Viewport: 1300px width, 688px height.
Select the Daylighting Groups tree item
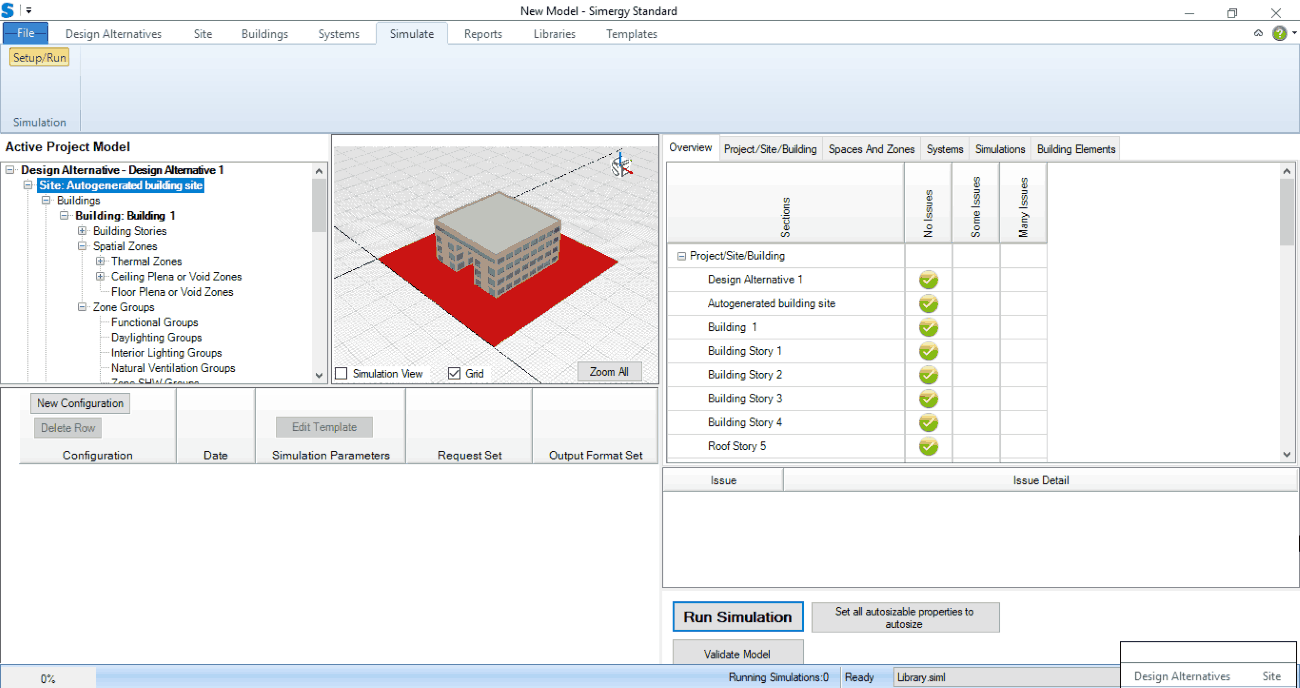coord(157,338)
